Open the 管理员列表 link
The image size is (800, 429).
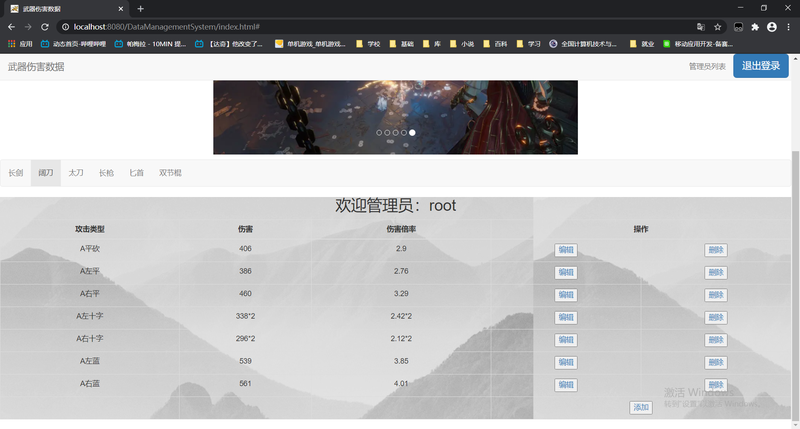click(x=707, y=66)
